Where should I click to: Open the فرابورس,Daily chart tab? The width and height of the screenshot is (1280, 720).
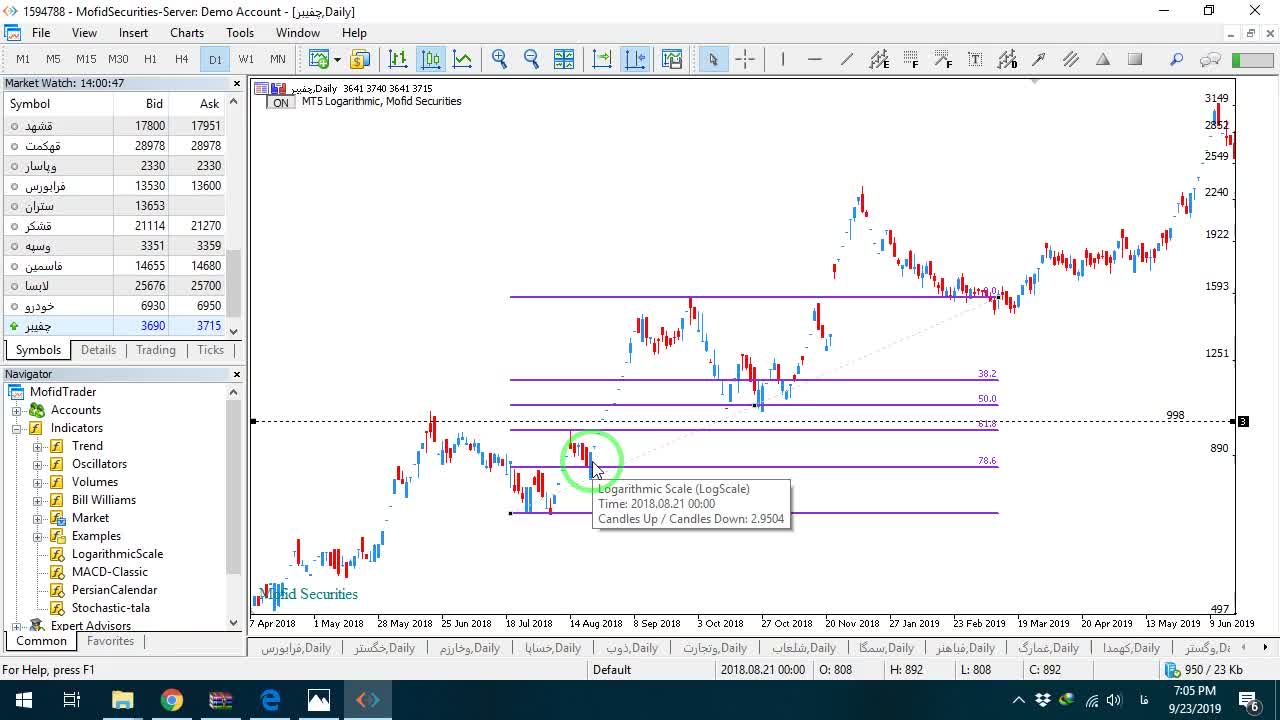tap(296, 648)
